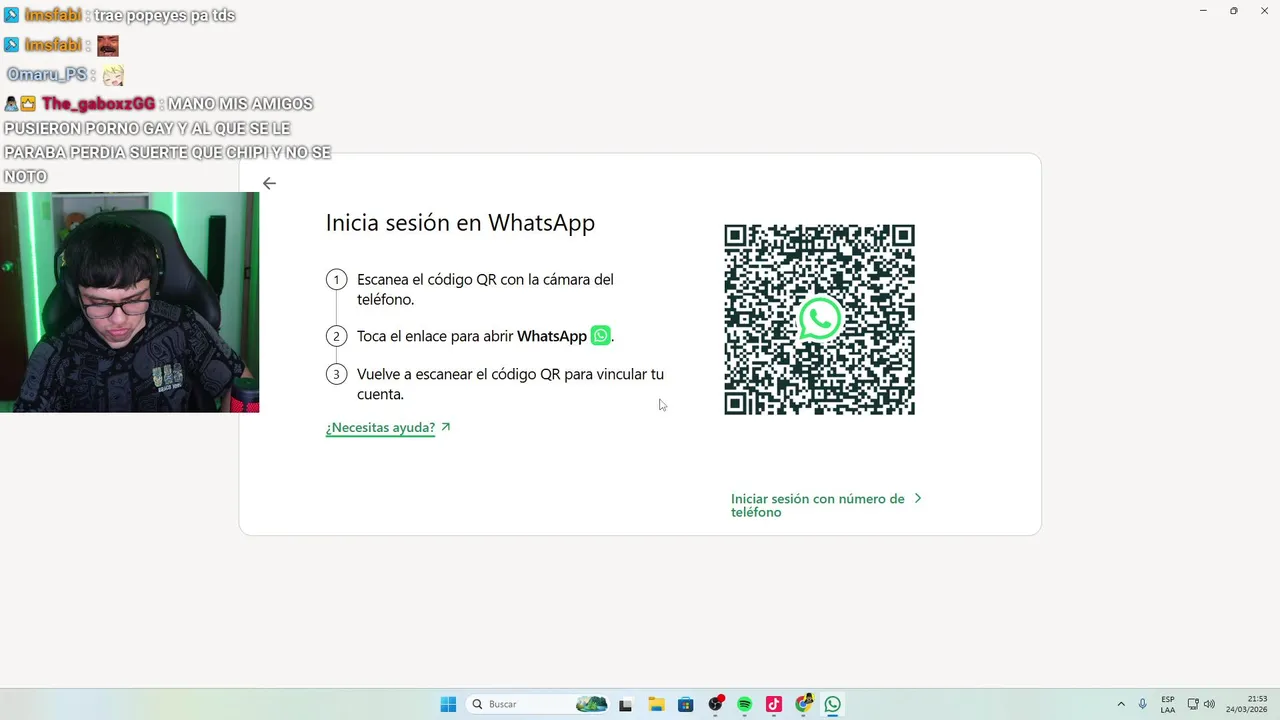
Task: Click chevron next to phone number login
Action: coord(918,498)
